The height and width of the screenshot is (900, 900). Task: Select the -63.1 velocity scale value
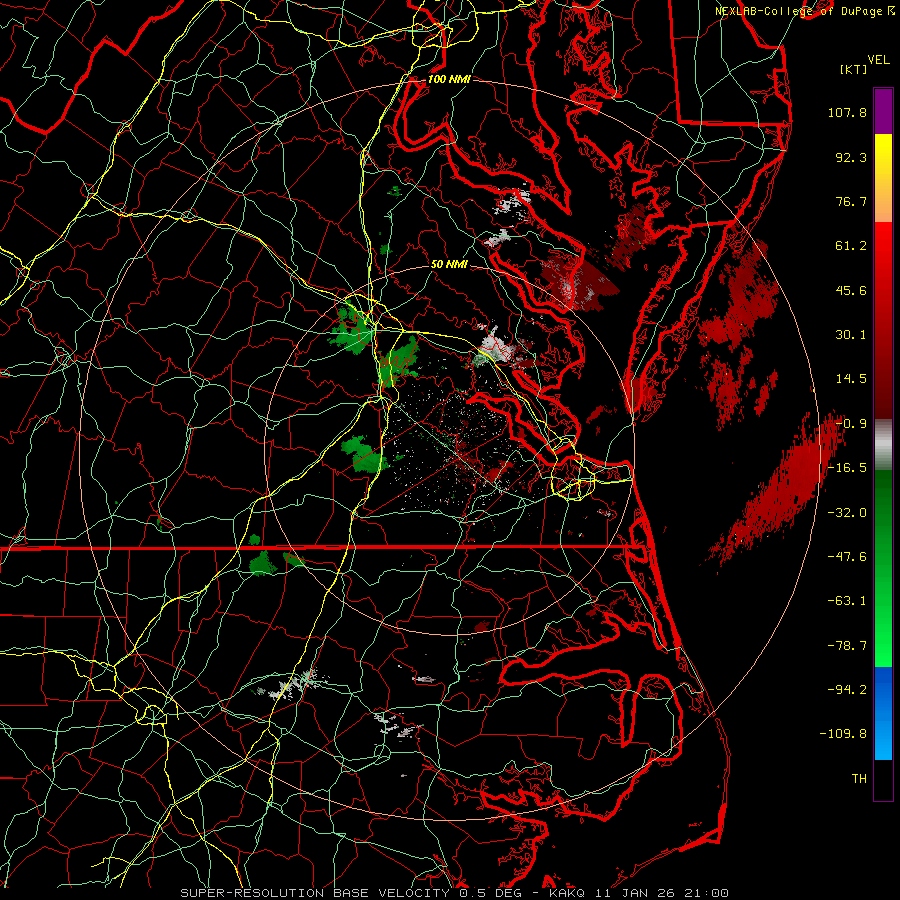(847, 601)
